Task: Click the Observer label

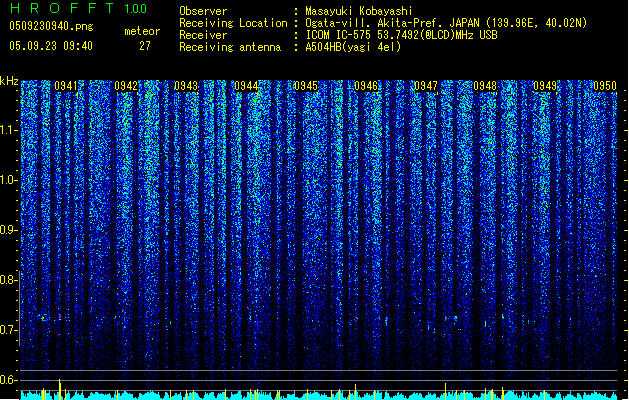Action: (203, 11)
